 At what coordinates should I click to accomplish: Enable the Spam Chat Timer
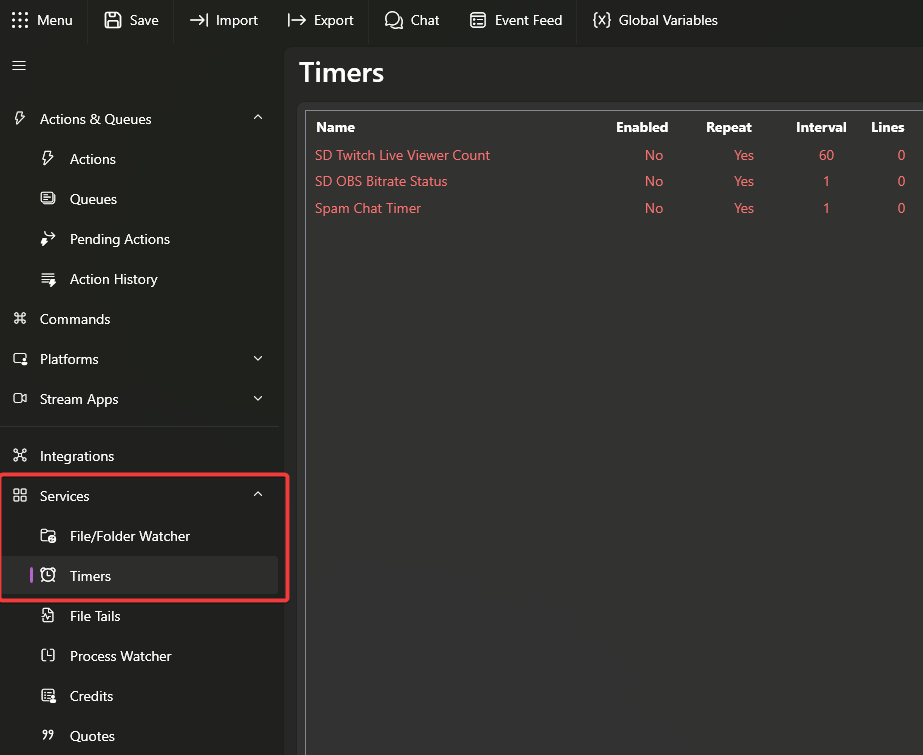653,208
